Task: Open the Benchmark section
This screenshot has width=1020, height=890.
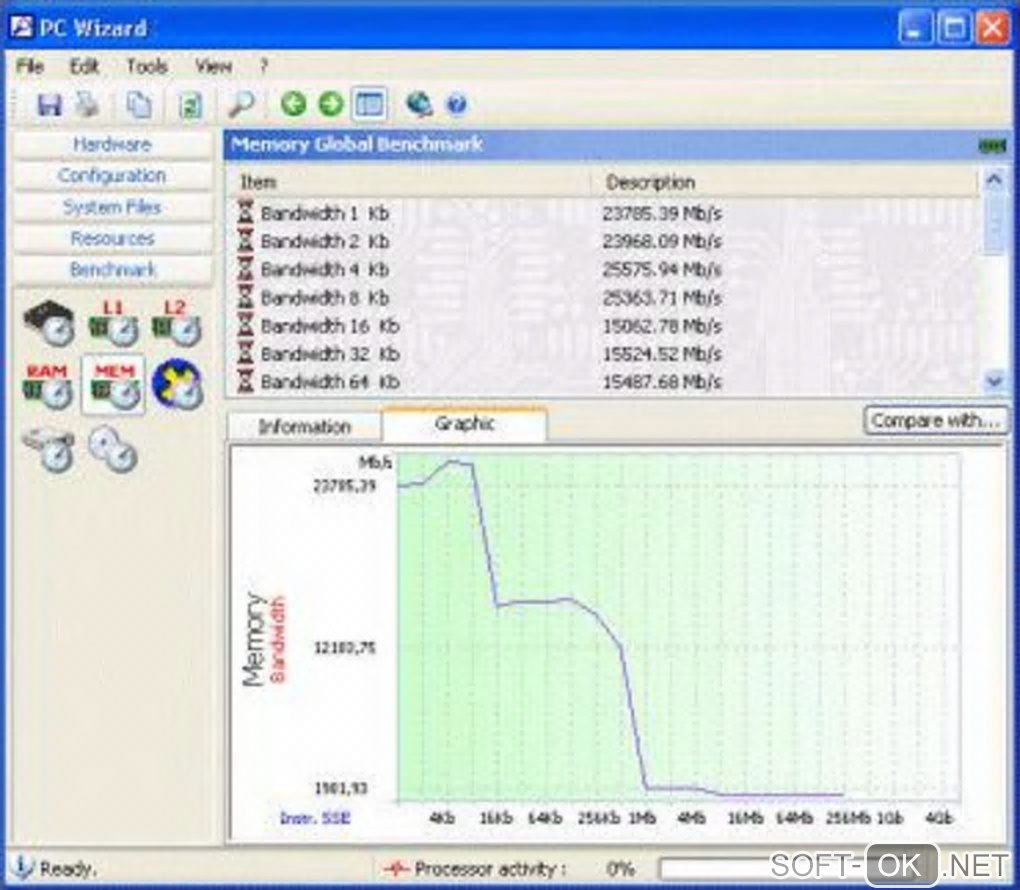Action: 113,269
